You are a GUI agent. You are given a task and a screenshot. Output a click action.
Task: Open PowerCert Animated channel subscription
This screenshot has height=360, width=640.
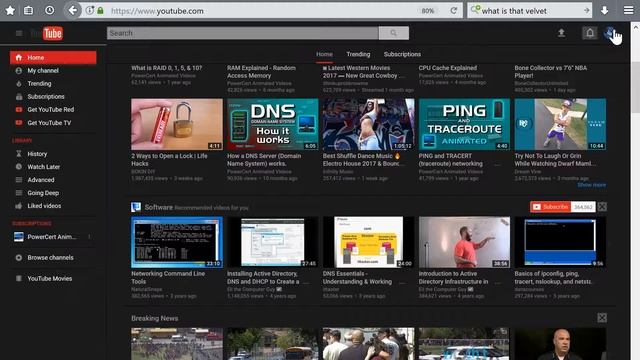(x=53, y=237)
